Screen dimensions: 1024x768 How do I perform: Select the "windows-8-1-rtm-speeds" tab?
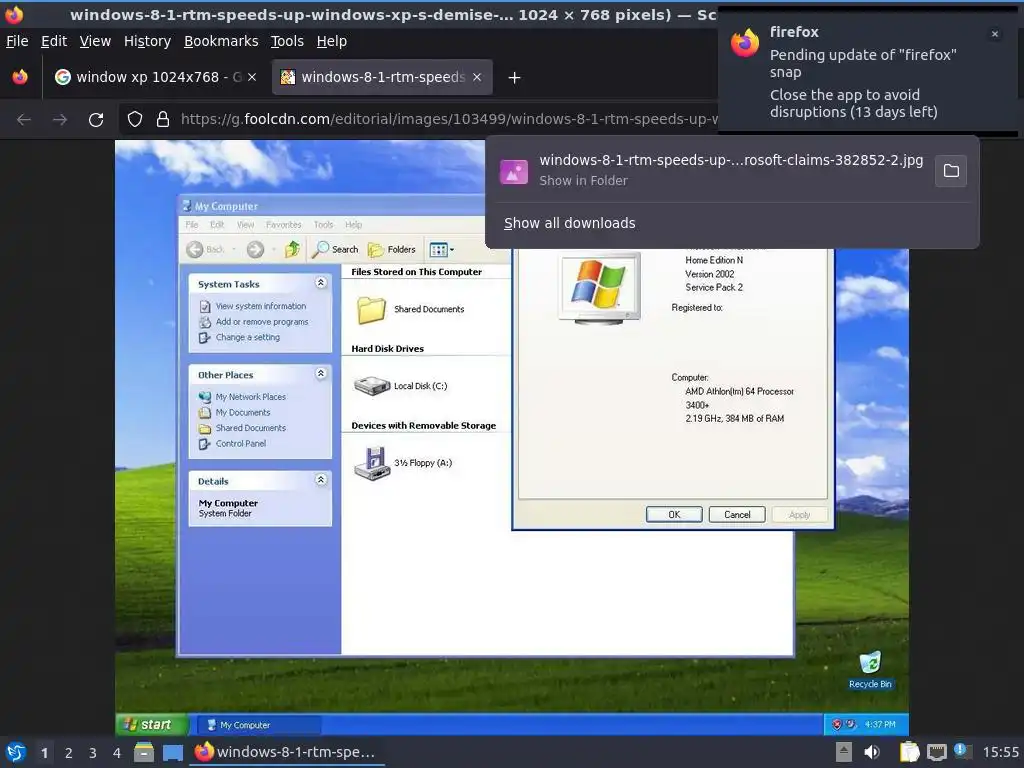tap(382, 77)
